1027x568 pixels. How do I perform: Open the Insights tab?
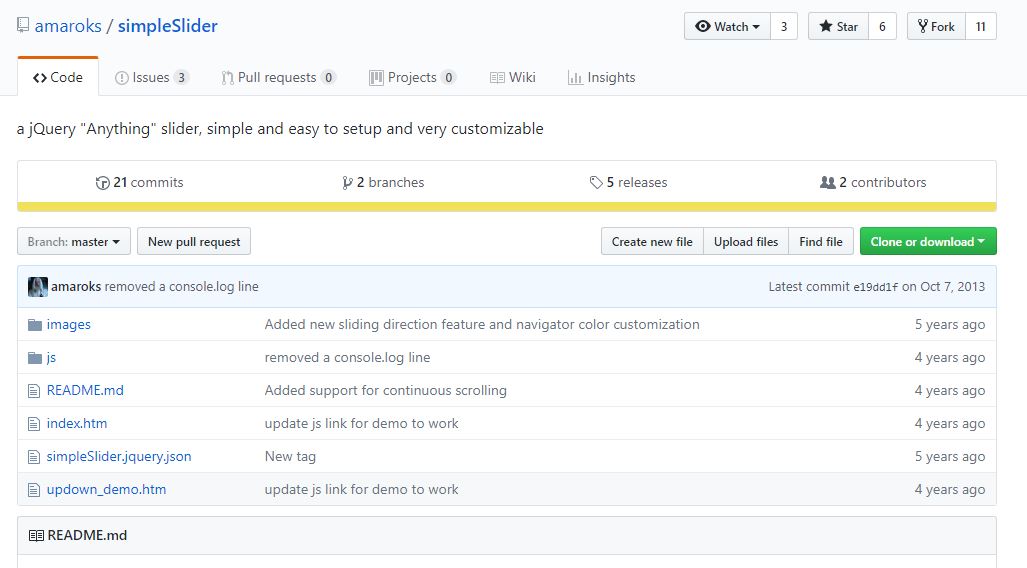coord(601,77)
